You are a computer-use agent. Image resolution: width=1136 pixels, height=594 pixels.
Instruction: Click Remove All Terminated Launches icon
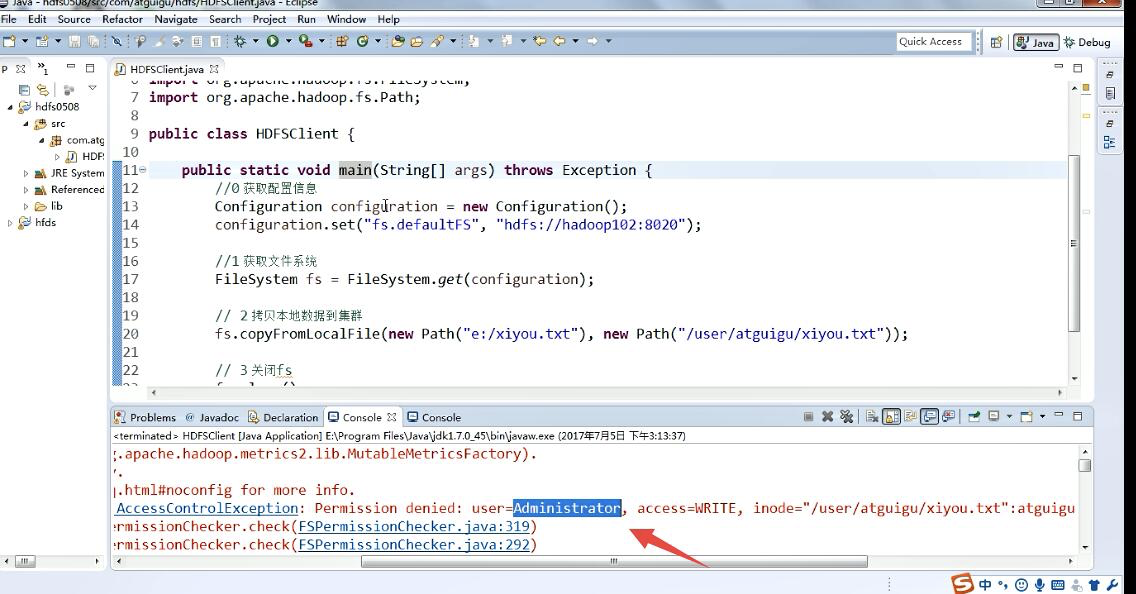click(846, 417)
